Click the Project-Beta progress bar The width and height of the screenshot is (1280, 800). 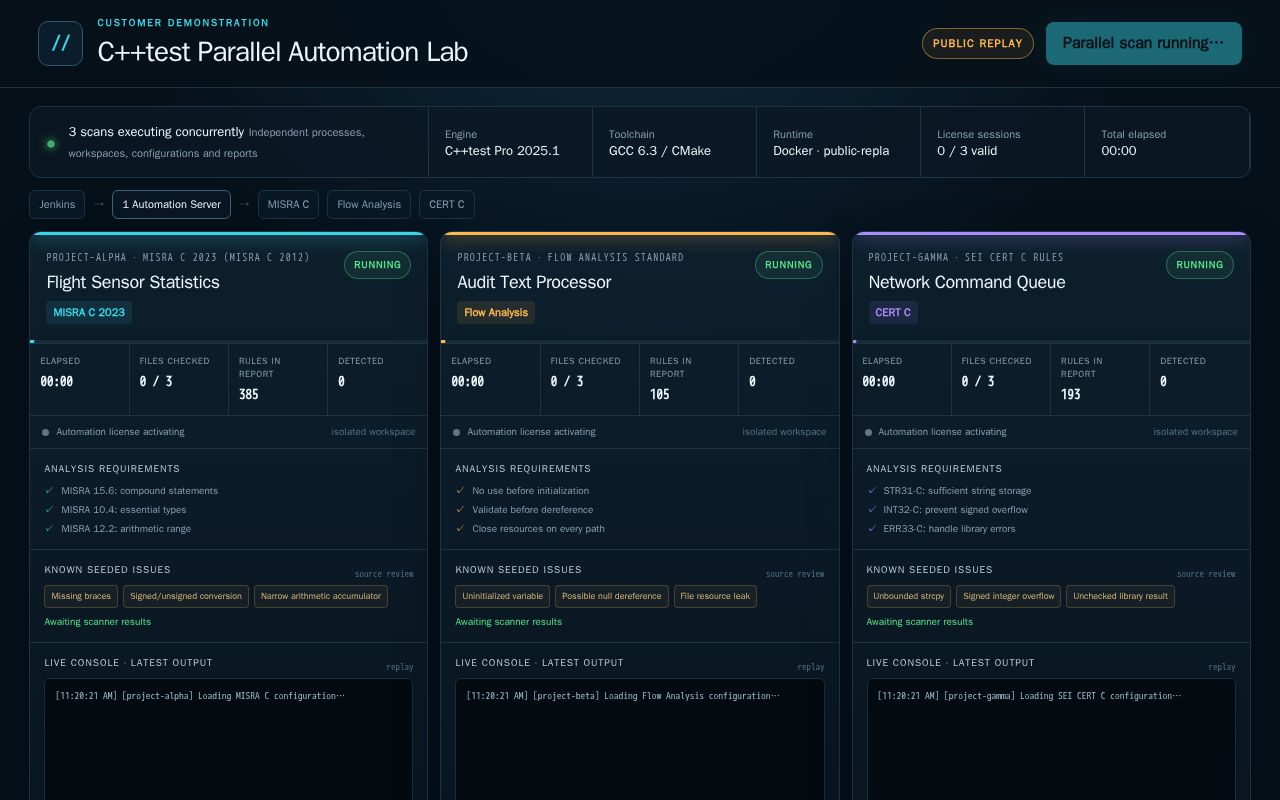pos(640,342)
